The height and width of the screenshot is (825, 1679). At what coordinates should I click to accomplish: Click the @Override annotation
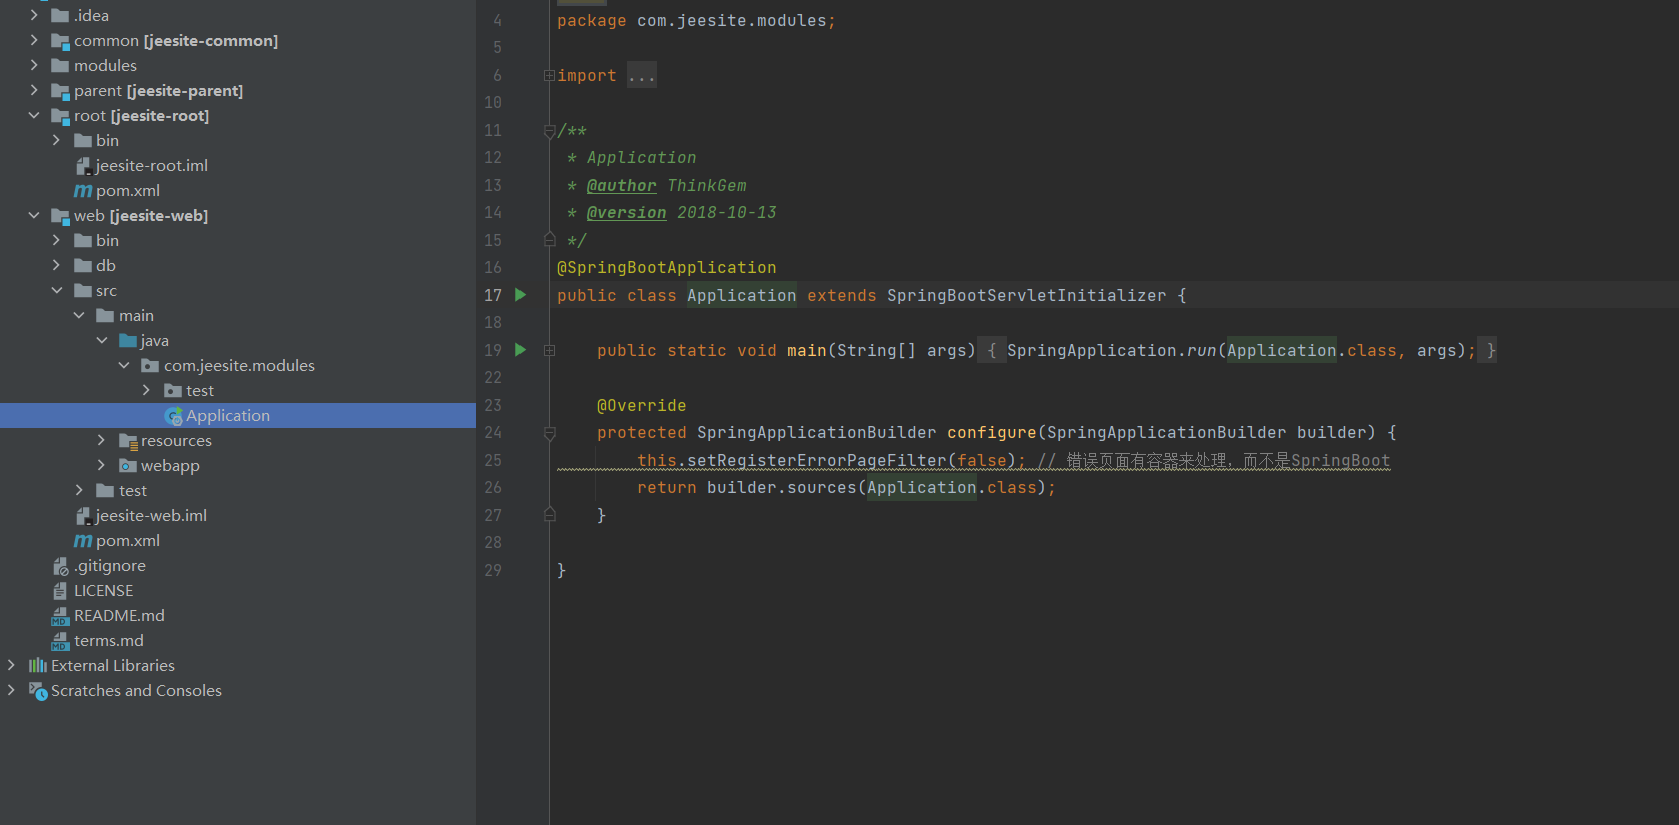pyautogui.click(x=641, y=406)
